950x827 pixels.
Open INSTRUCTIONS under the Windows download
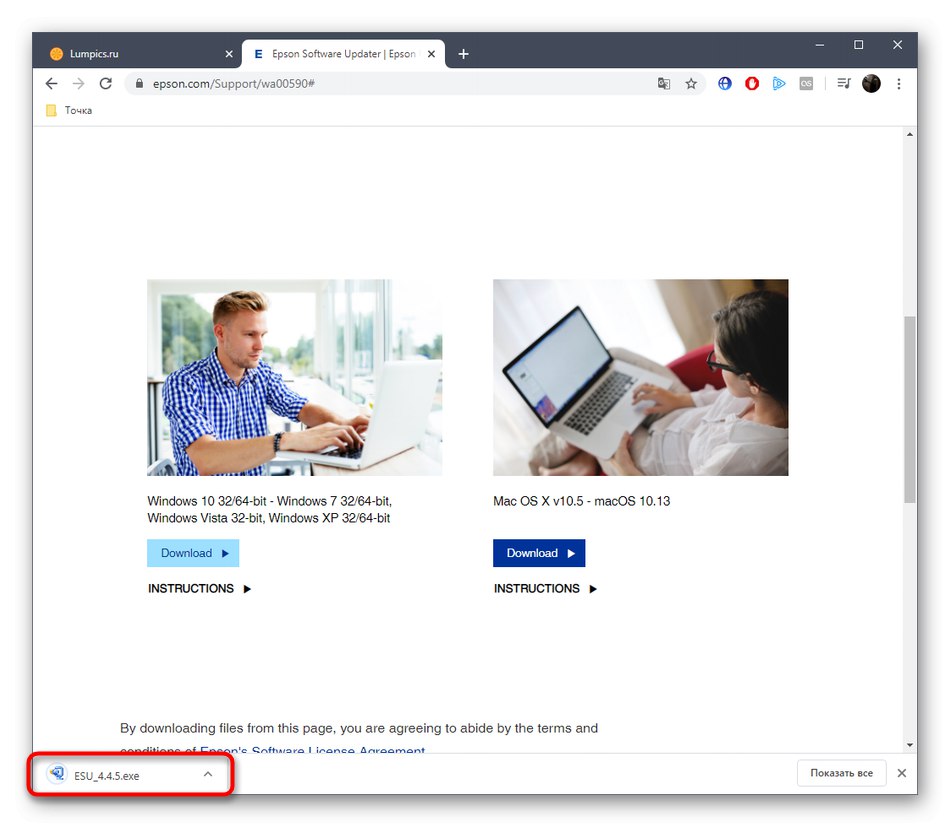[199, 589]
